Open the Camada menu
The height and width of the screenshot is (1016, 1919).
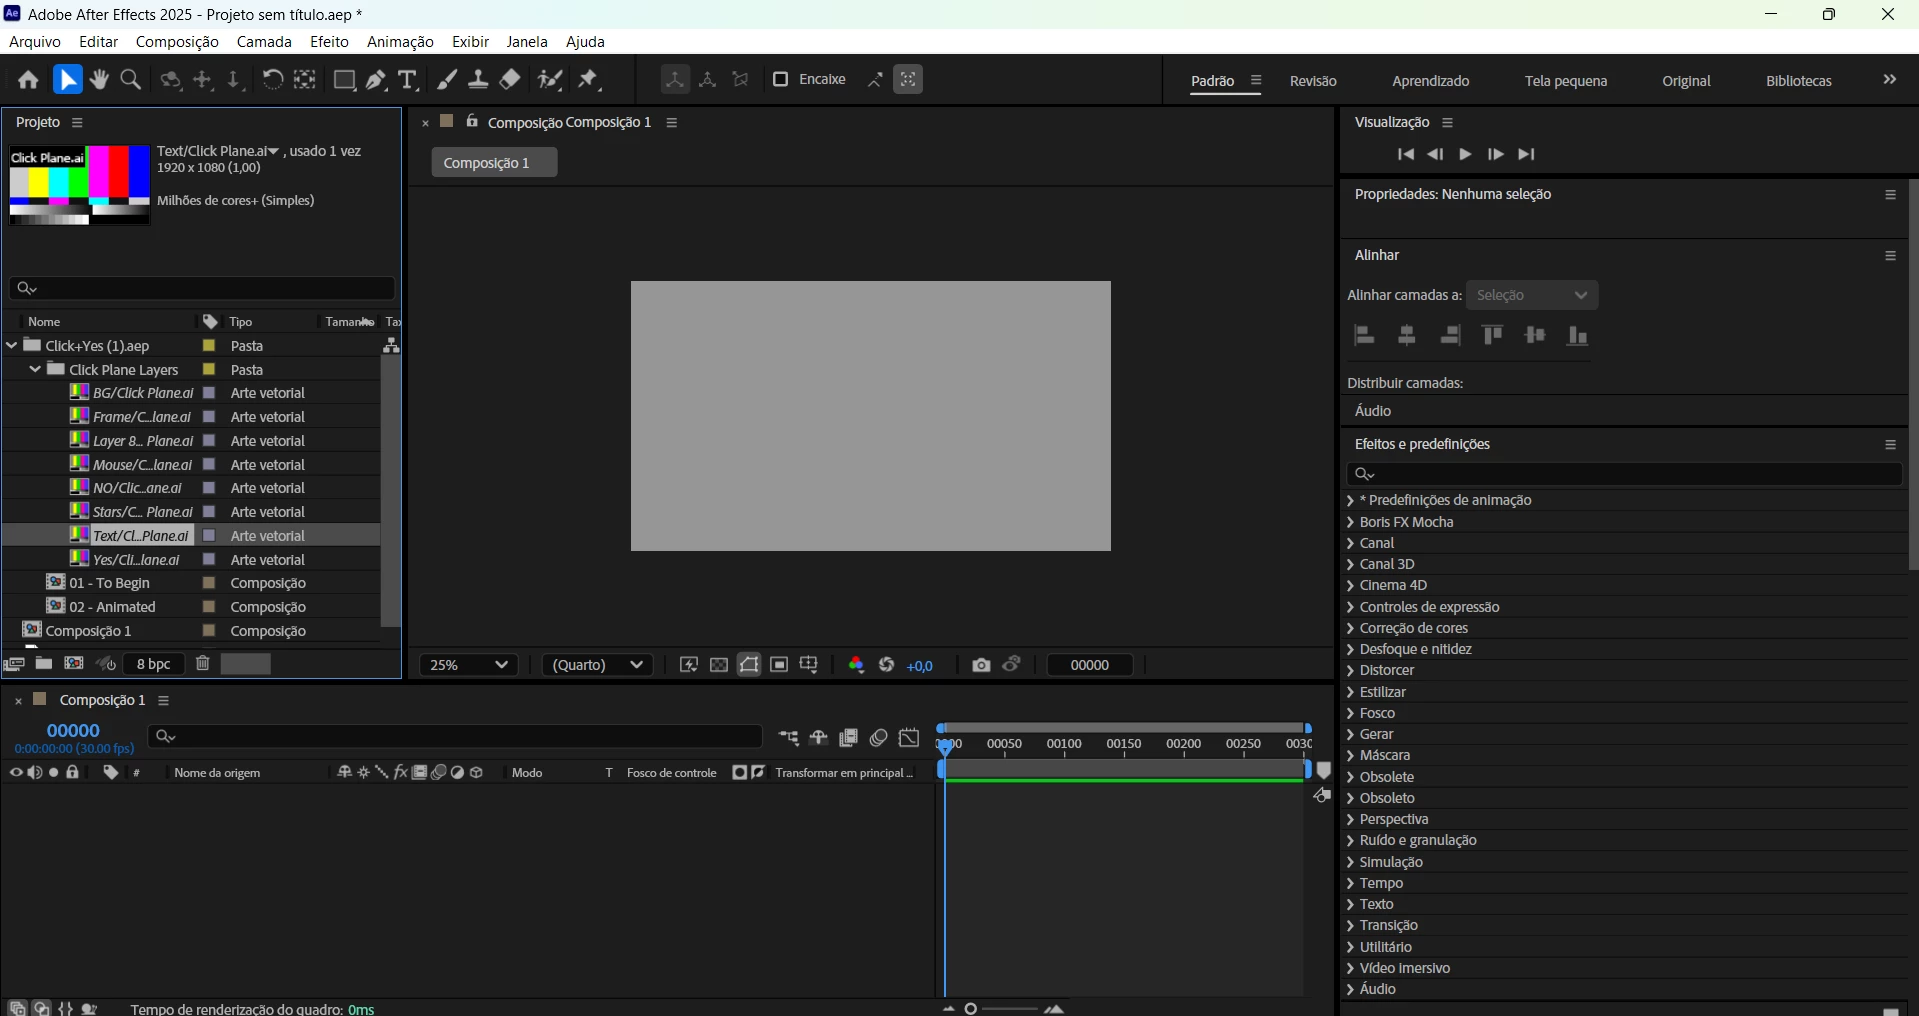click(264, 42)
